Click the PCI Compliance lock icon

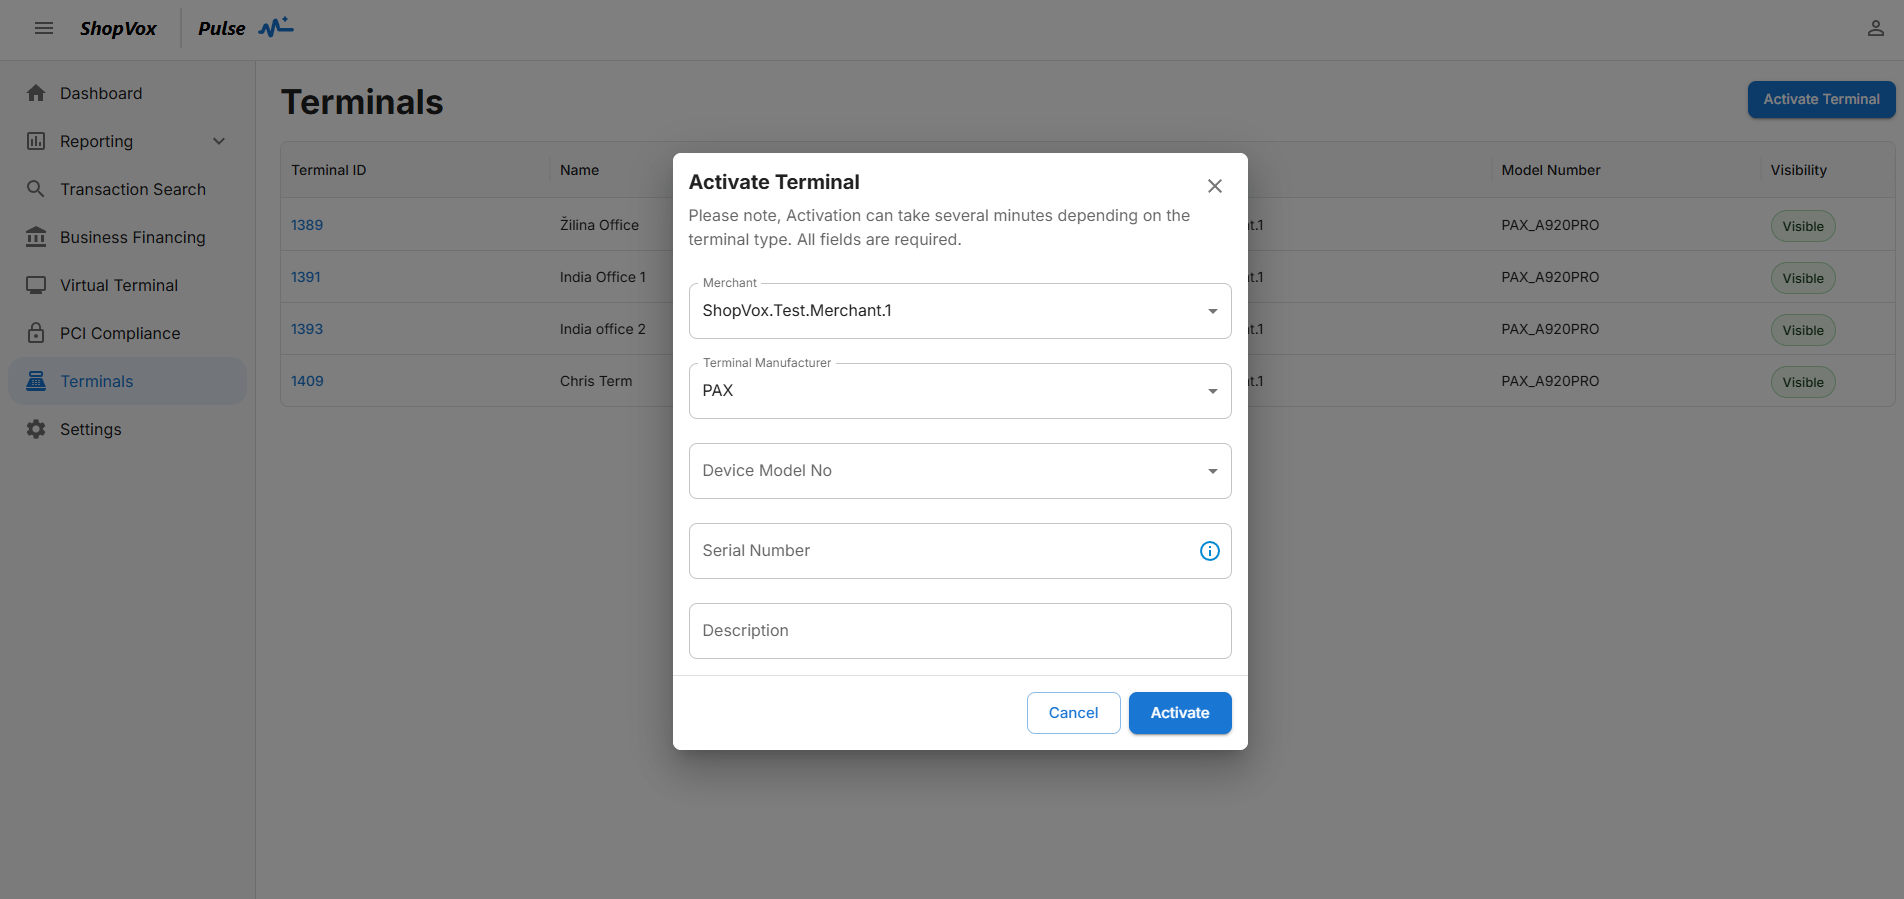point(36,333)
